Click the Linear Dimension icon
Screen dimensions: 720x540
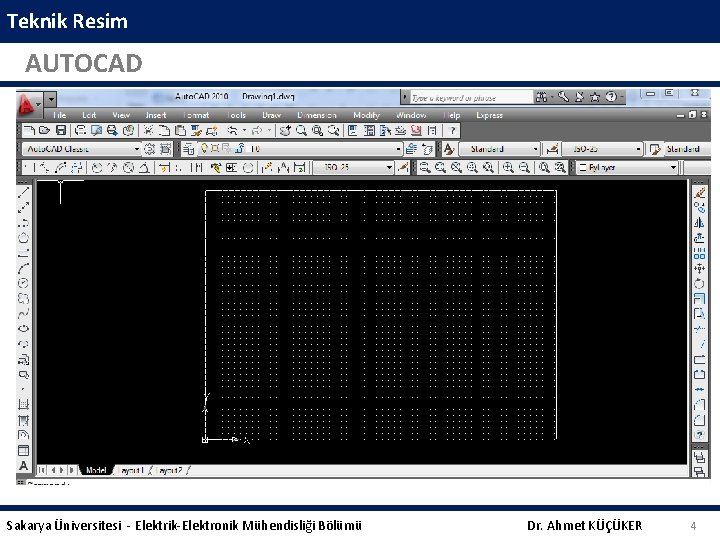point(29,168)
